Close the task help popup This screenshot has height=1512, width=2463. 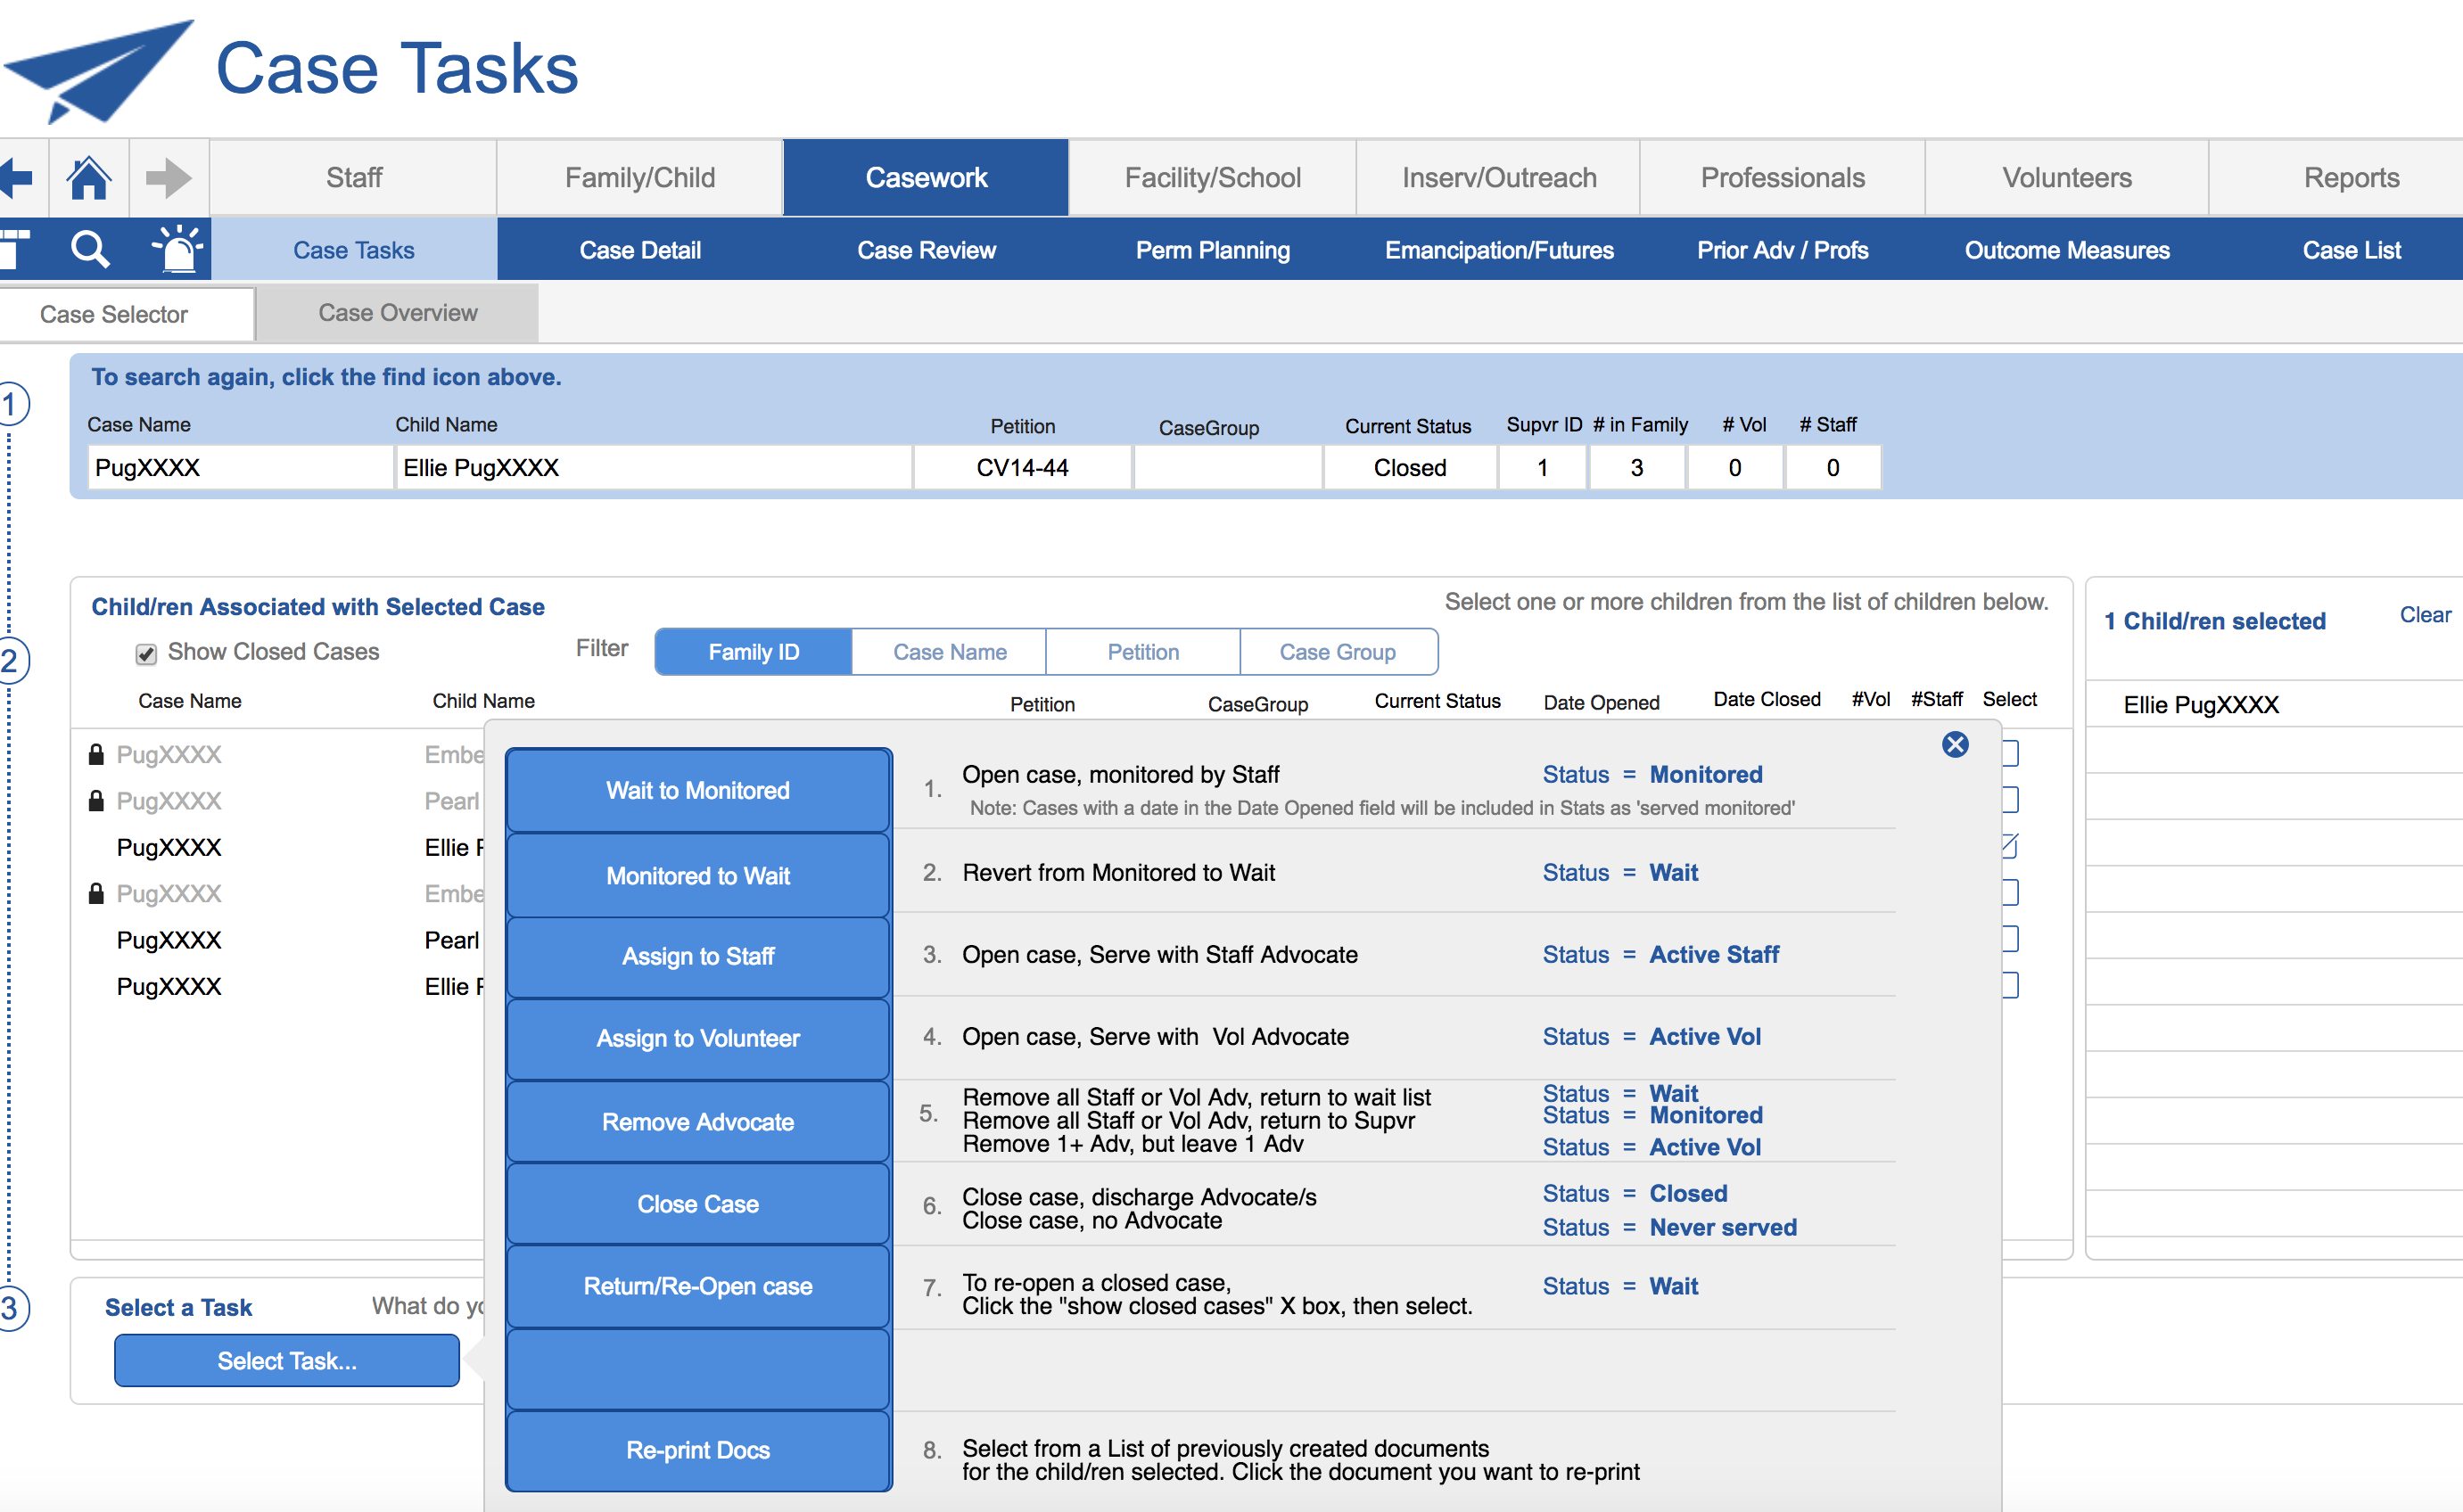1954,744
